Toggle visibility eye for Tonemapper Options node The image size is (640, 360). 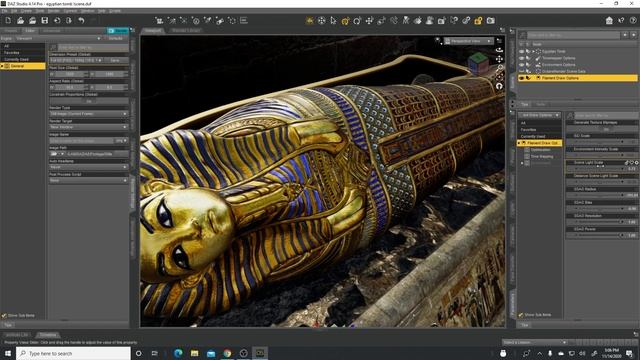(x=522, y=58)
